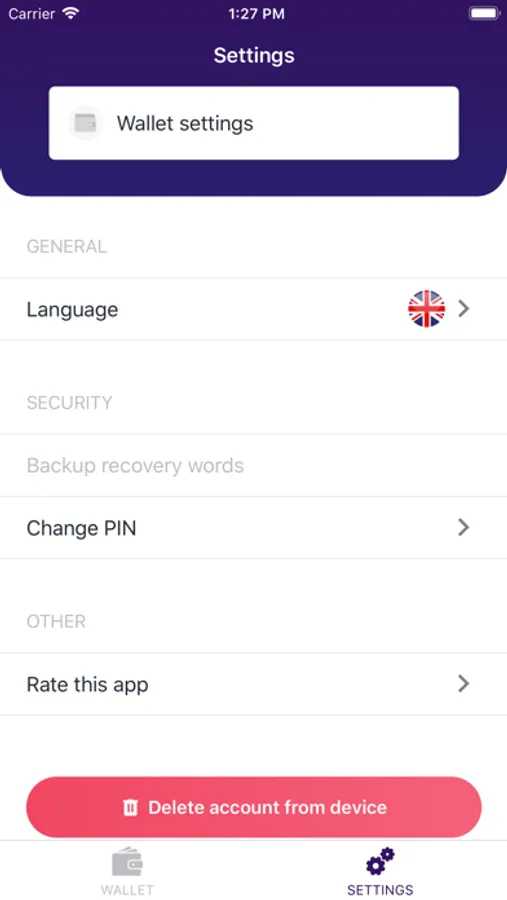Switch to the WALLET tab

pyautogui.click(x=127, y=870)
